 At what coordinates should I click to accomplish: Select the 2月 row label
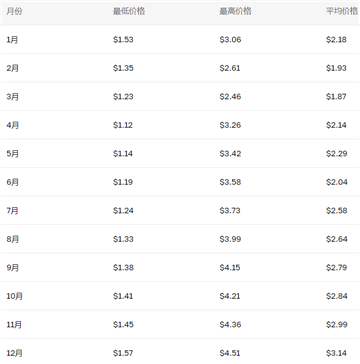(12, 68)
